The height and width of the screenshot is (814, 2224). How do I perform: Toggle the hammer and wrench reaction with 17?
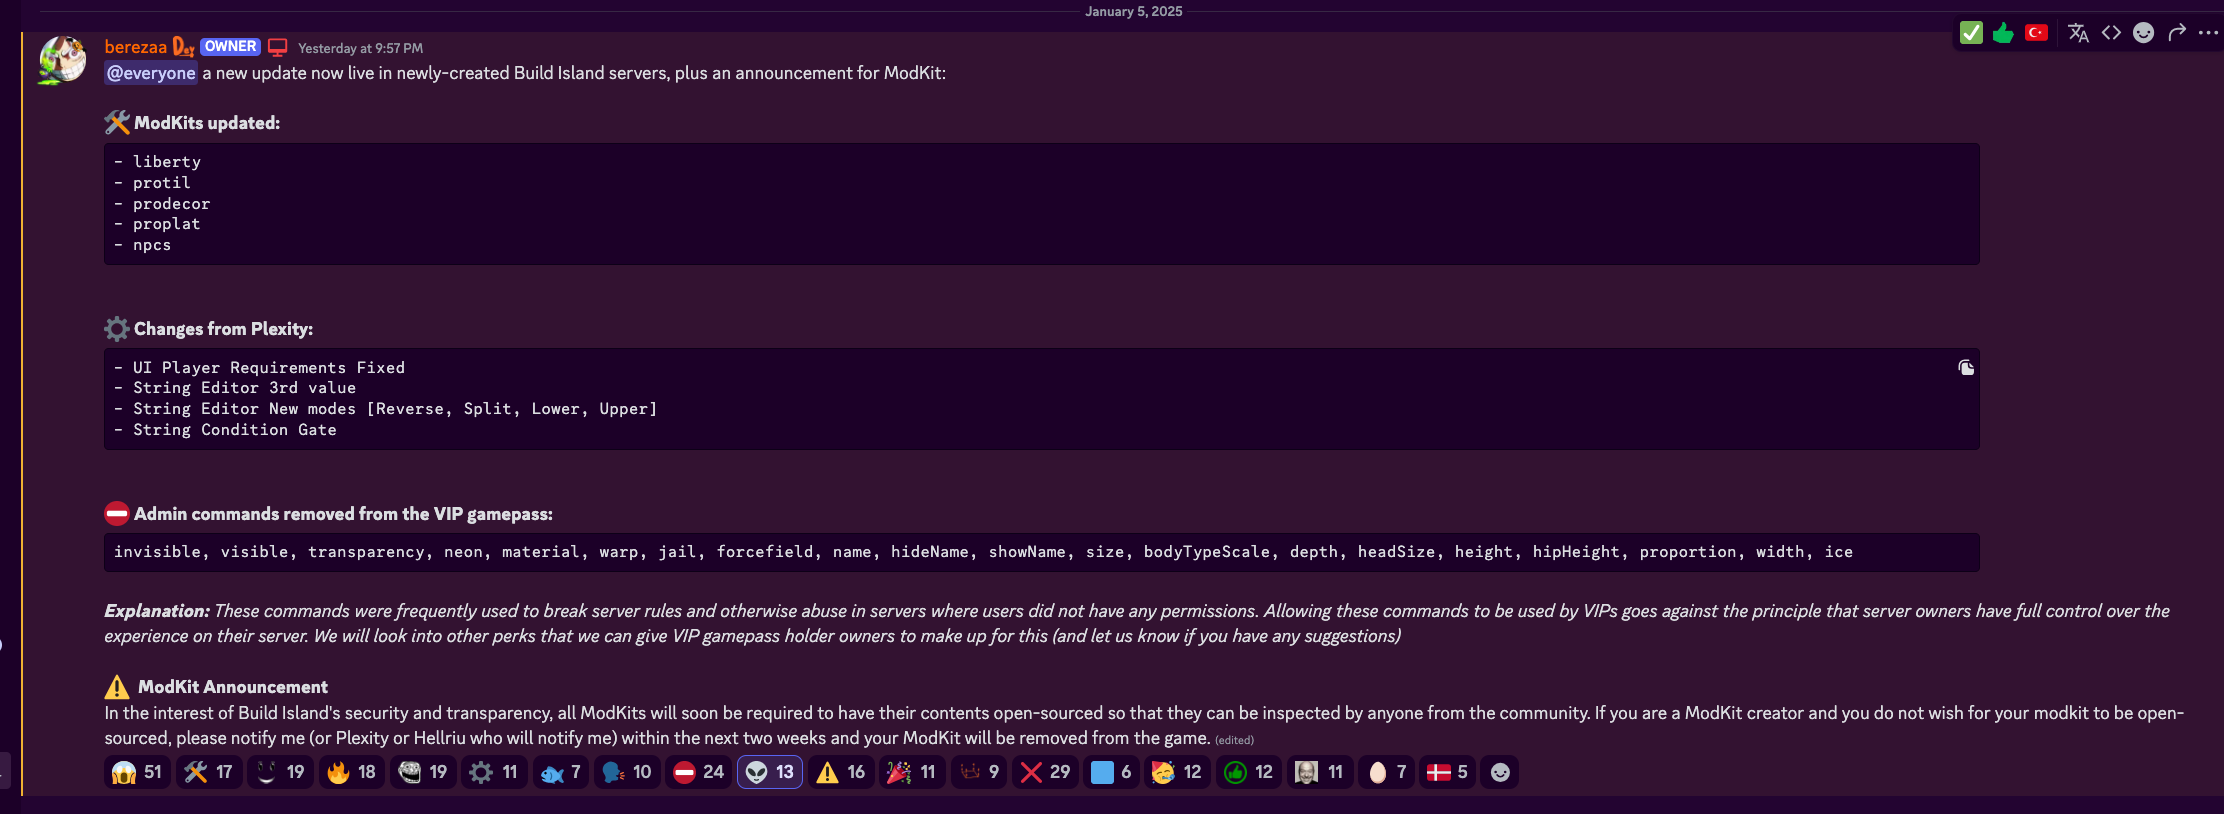(209, 772)
